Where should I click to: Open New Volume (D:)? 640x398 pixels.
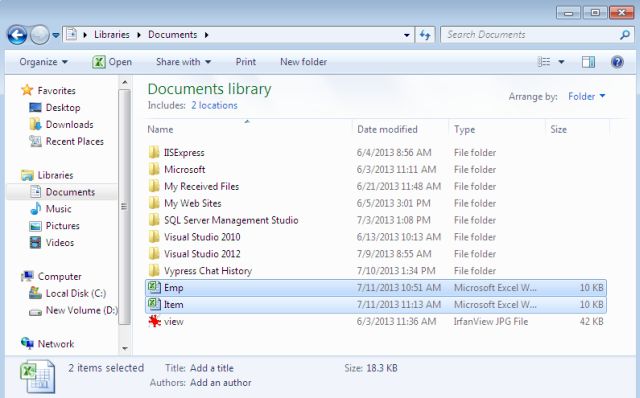pos(81,310)
